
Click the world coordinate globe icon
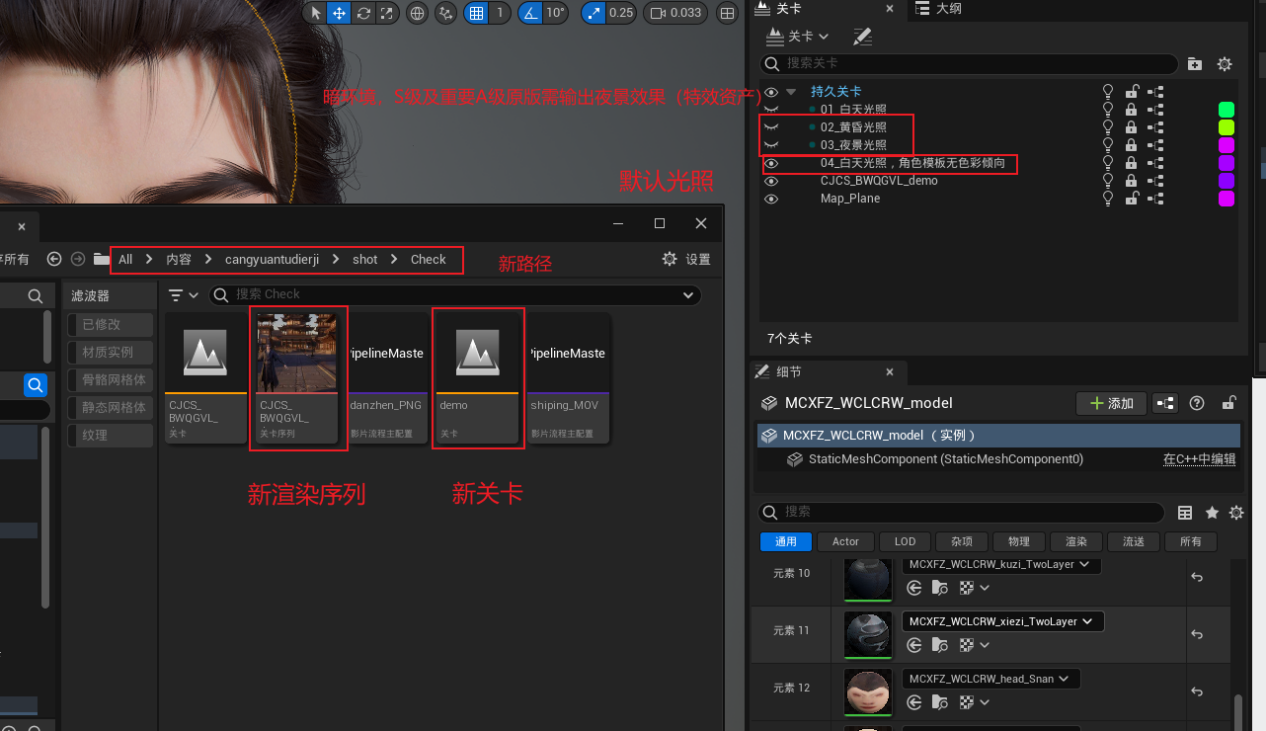tap(417, 13)
